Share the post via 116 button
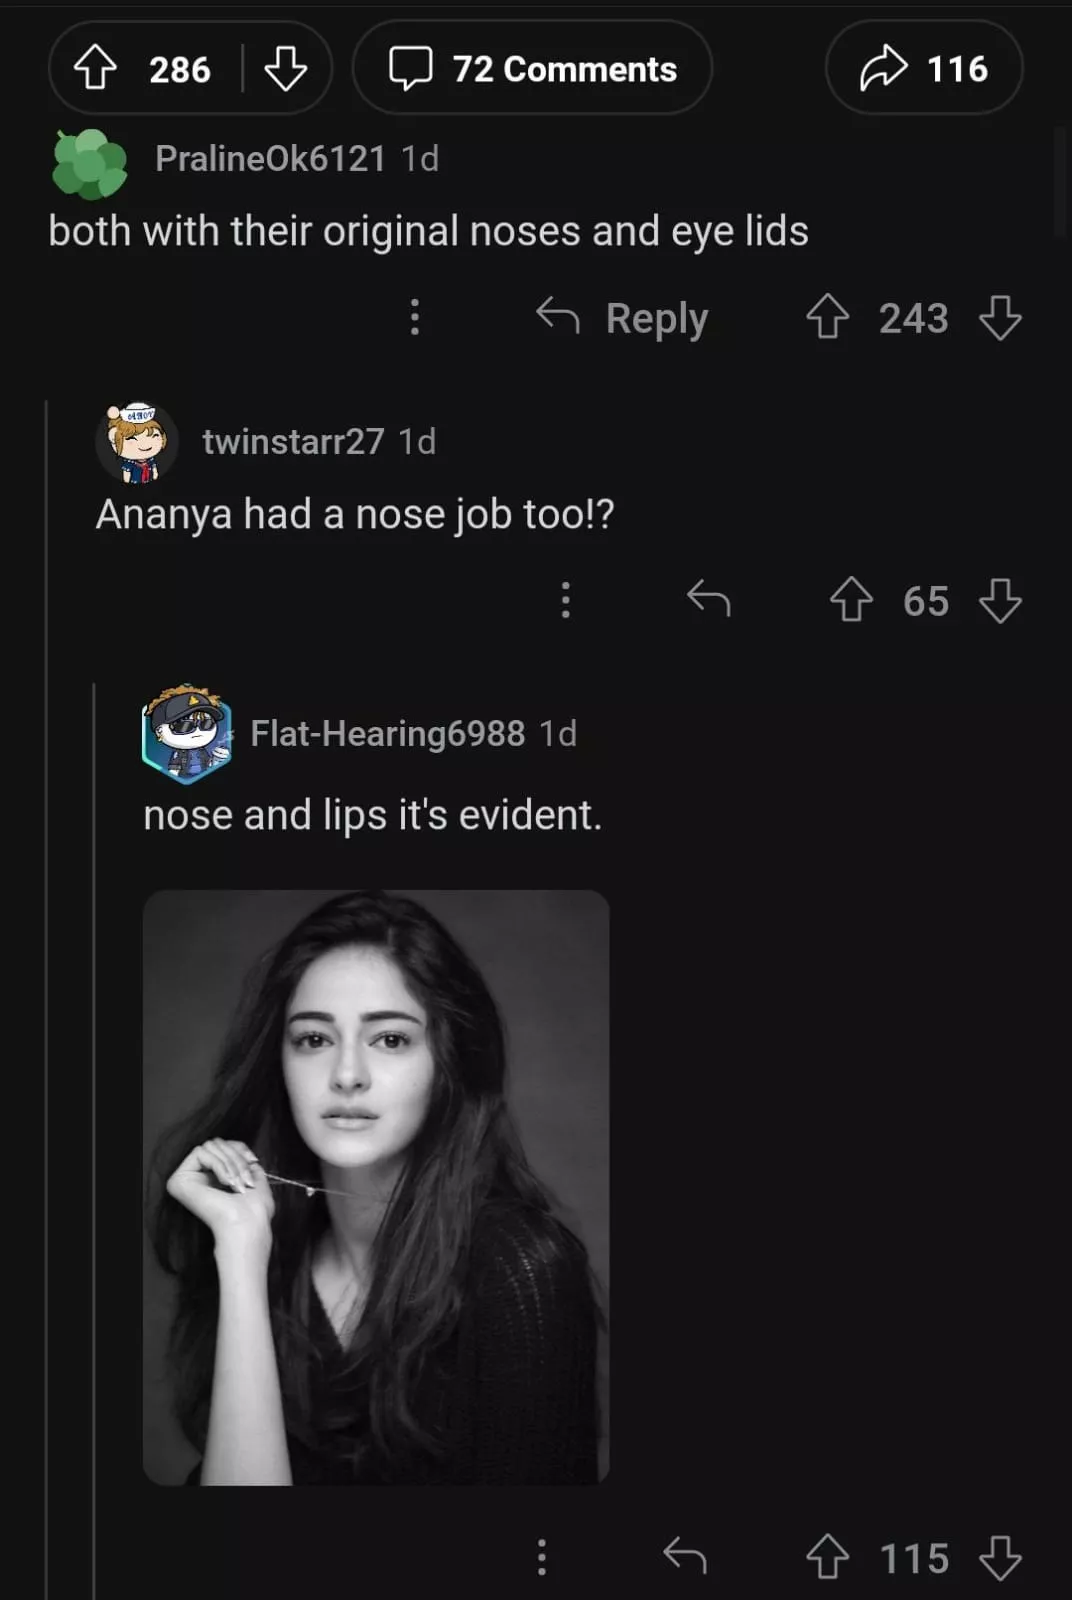 (923, 69)
